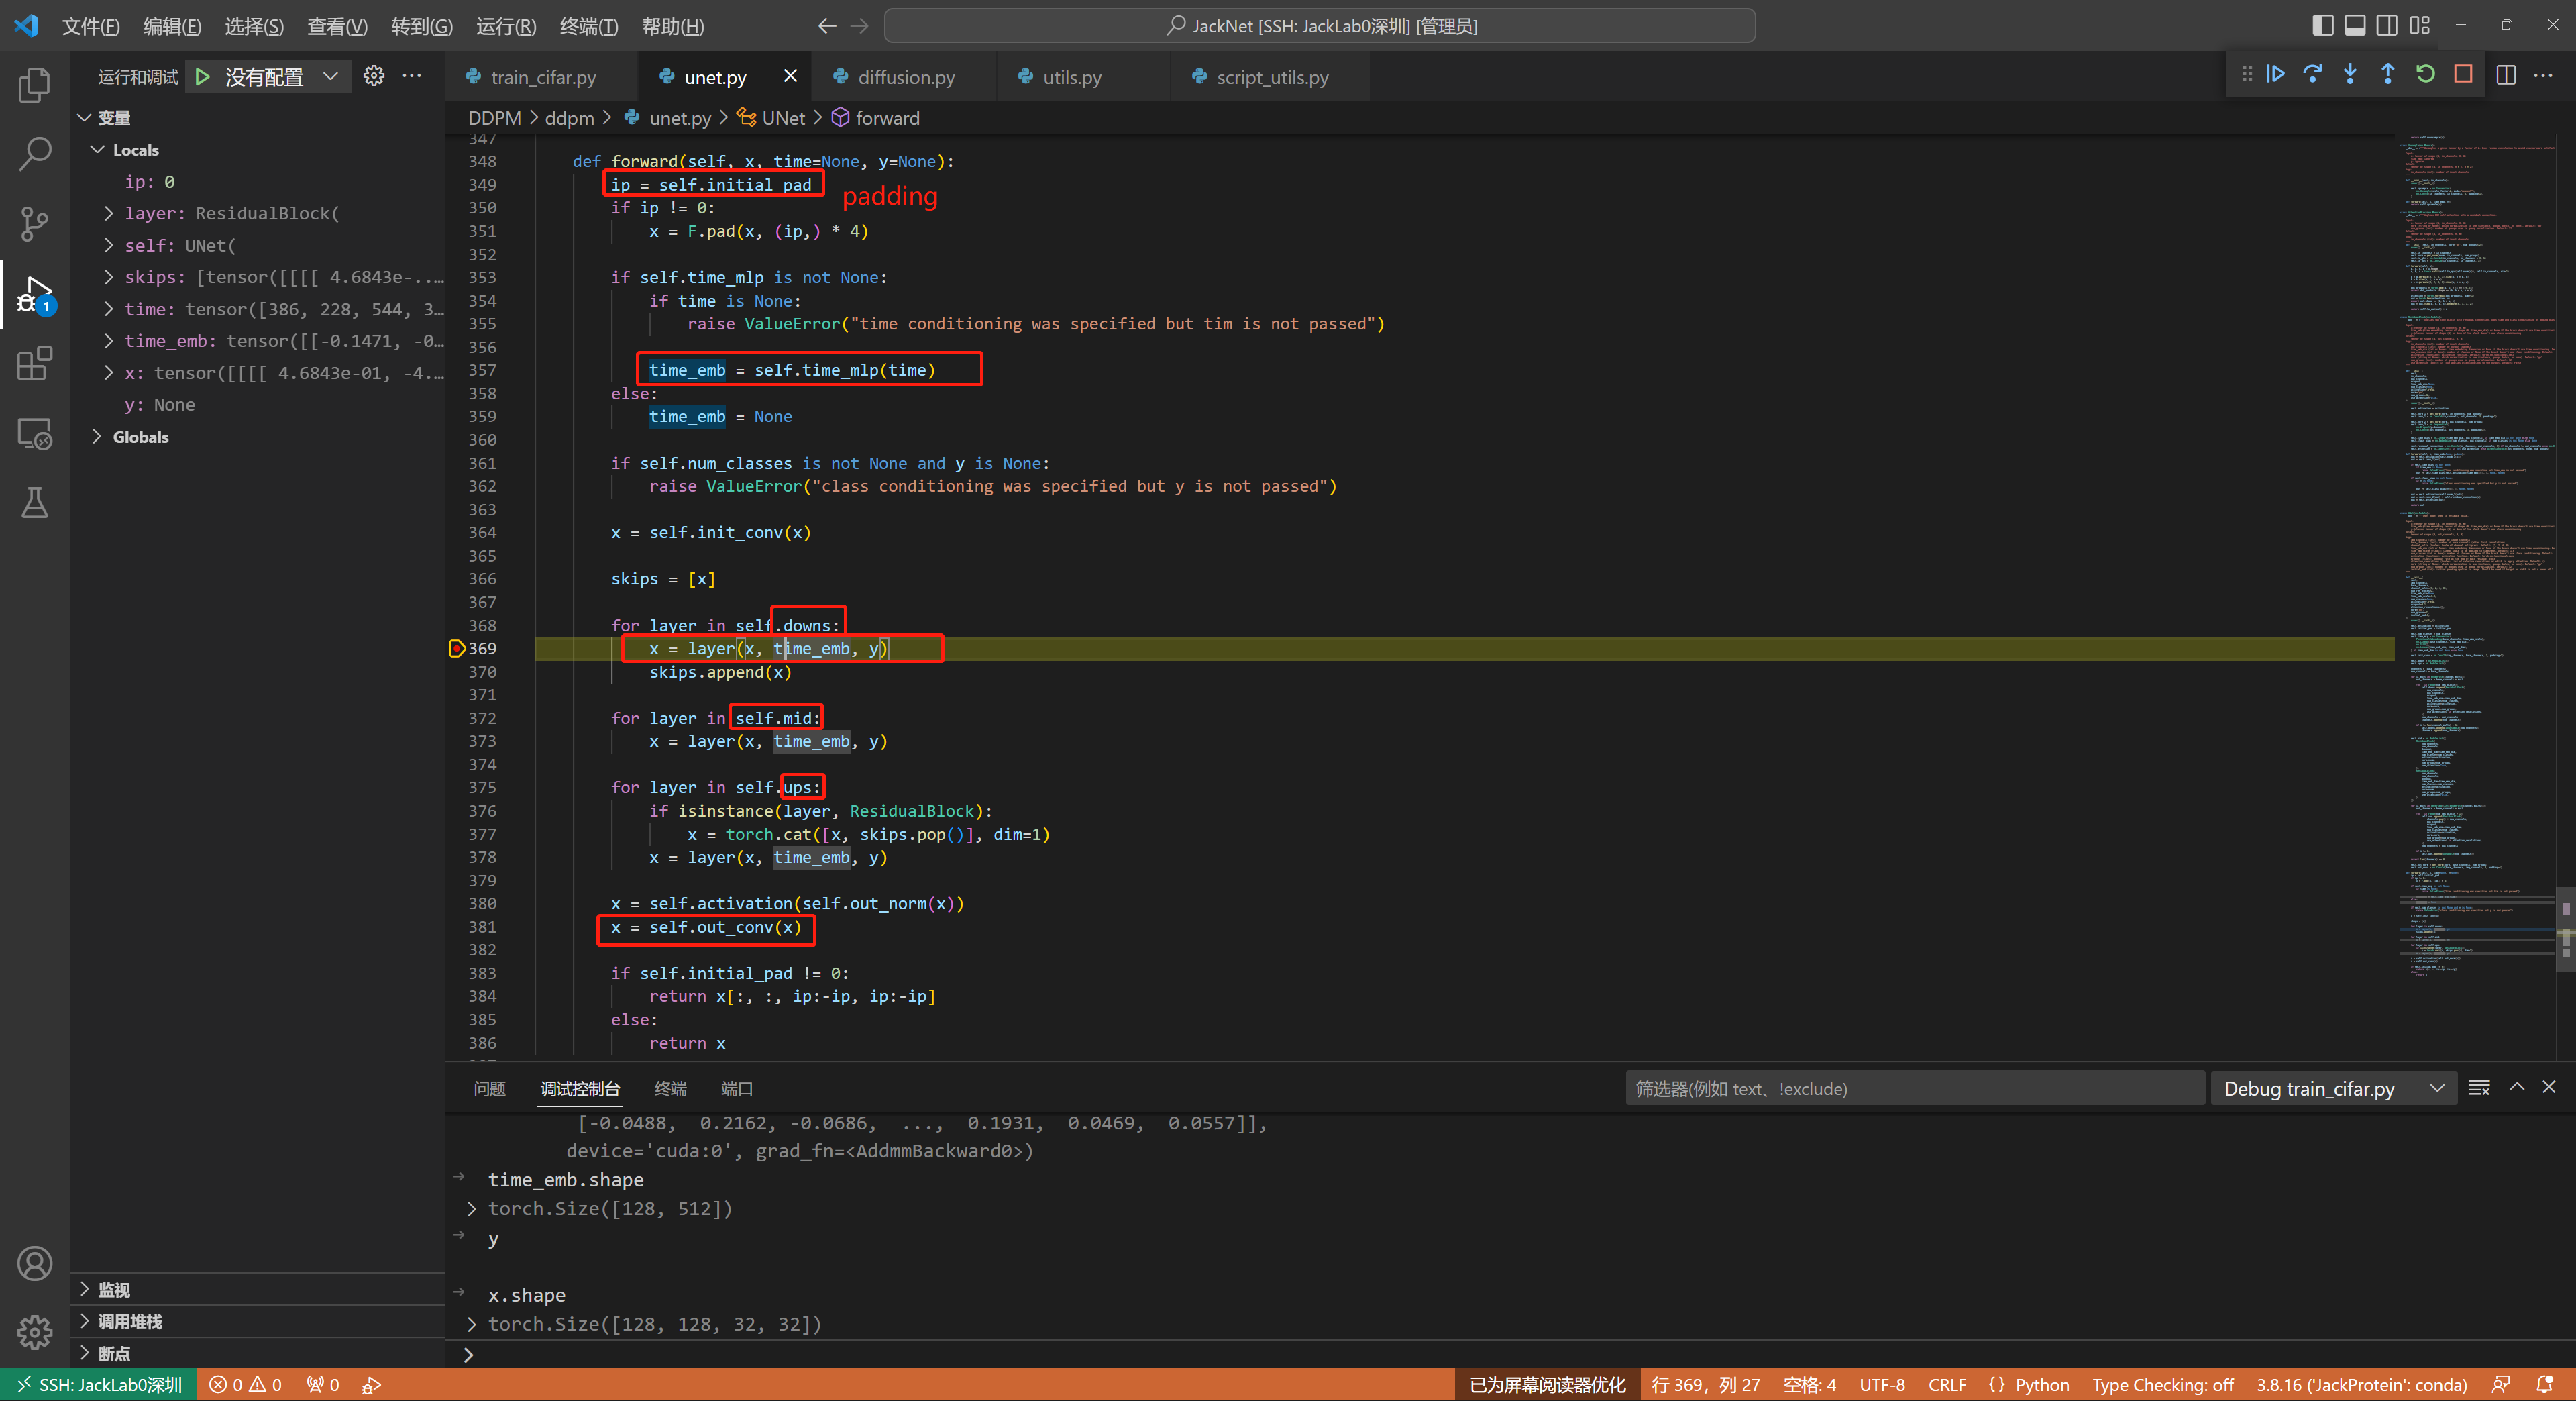Clear the debug console output
Screen dimensions: 2576x1401
(2479, 1088)
